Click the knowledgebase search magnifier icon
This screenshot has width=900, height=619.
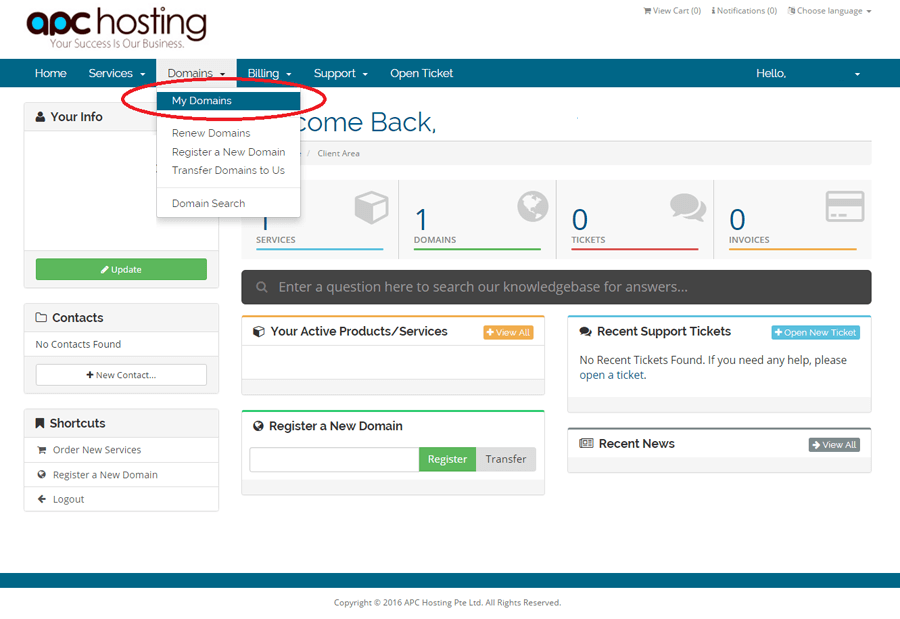(262, 287)
